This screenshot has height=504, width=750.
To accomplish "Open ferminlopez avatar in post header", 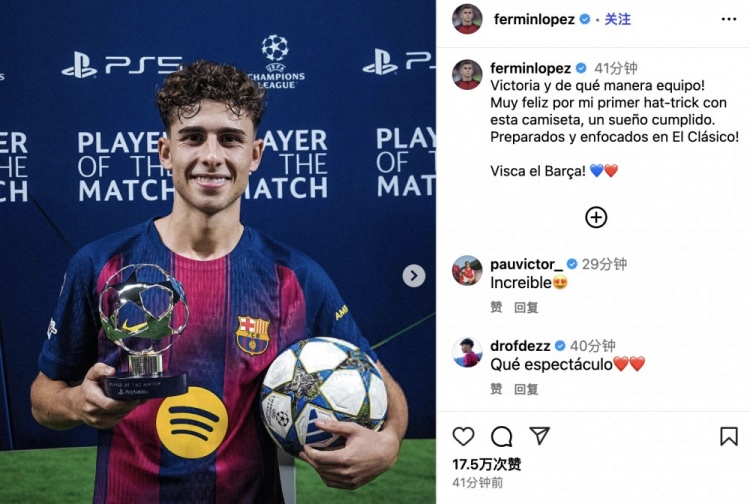I will pyautogui.click(x=467, y=19).
